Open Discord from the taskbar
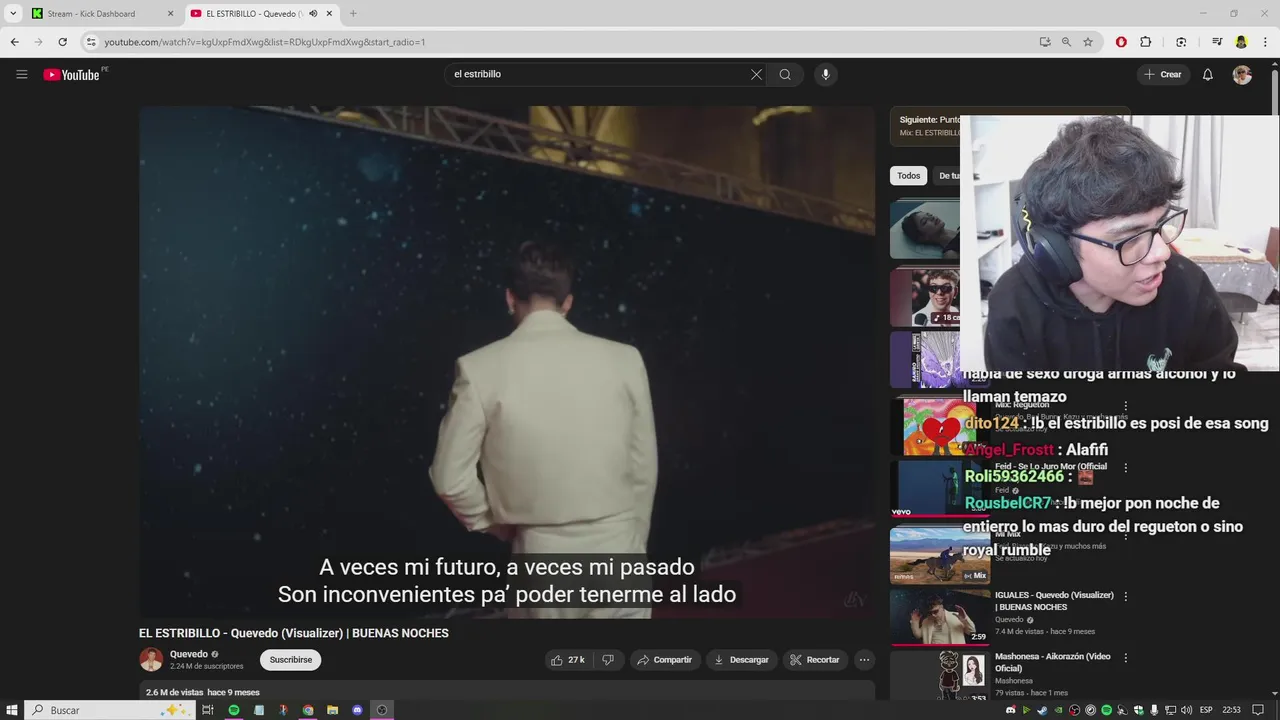This screenshot has height=720, width=1280. [x=357, y=710]
